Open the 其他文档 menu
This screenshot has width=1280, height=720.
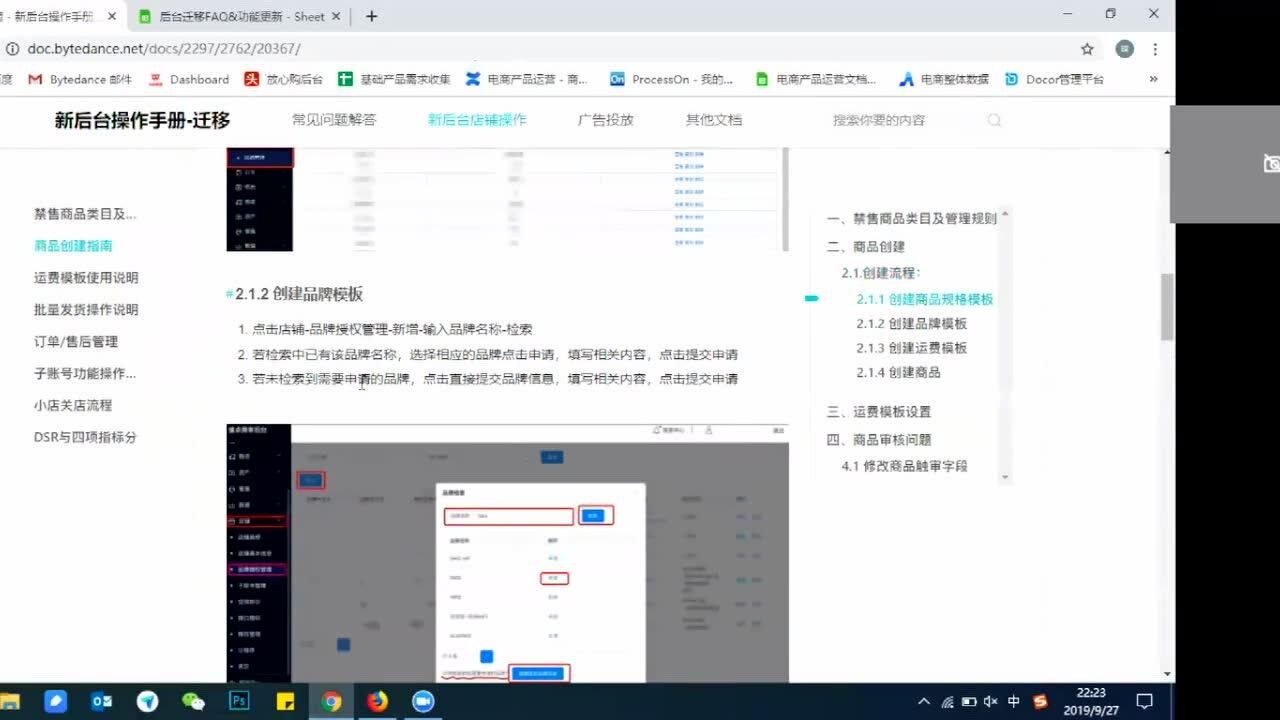pos(713,120)
